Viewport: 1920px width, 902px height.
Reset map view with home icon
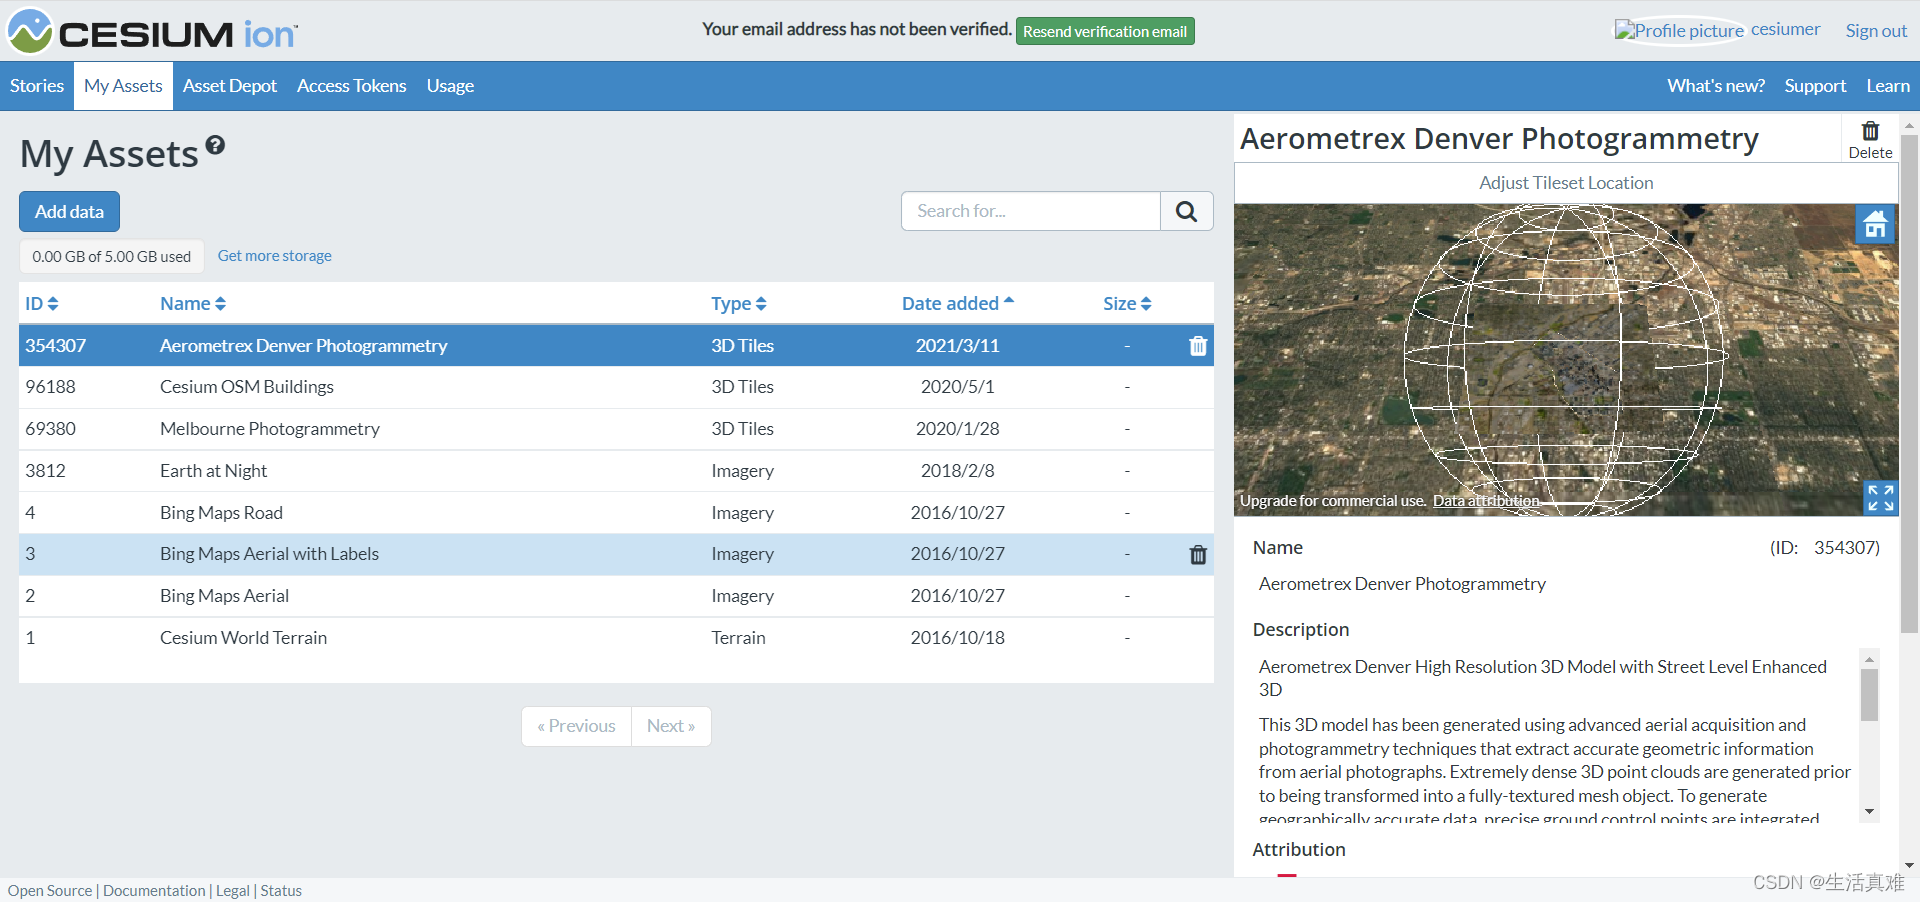point(1876,224)
